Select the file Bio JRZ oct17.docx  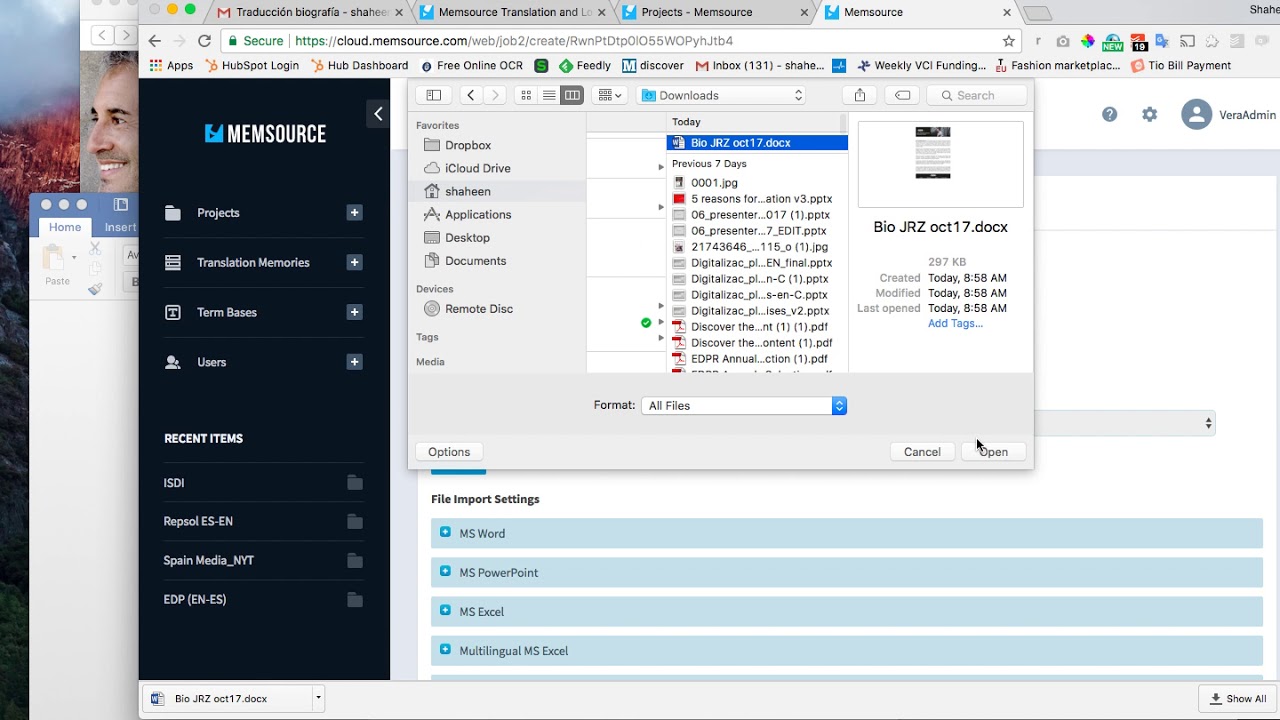pos(757,143)
